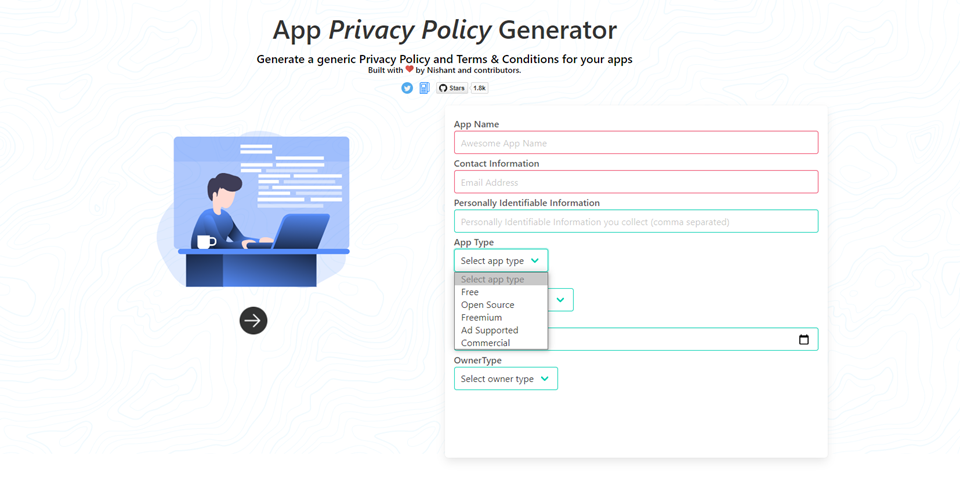The image size is (960, 490).
Task: Click the 1.8k stars count badge
Action: [x=479, y=88]
